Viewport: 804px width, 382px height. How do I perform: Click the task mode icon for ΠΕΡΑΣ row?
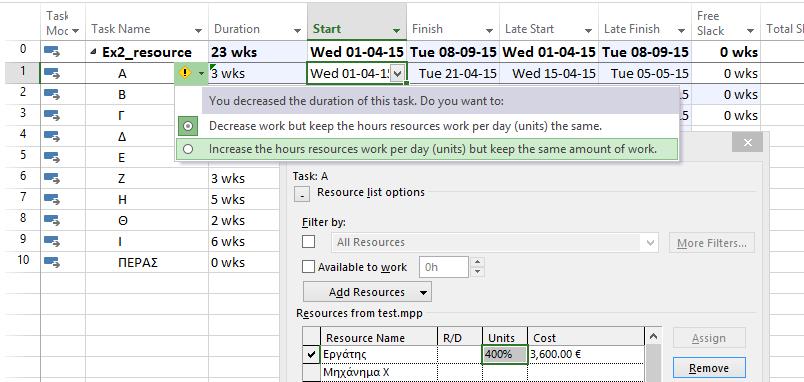tap(52, 263)
